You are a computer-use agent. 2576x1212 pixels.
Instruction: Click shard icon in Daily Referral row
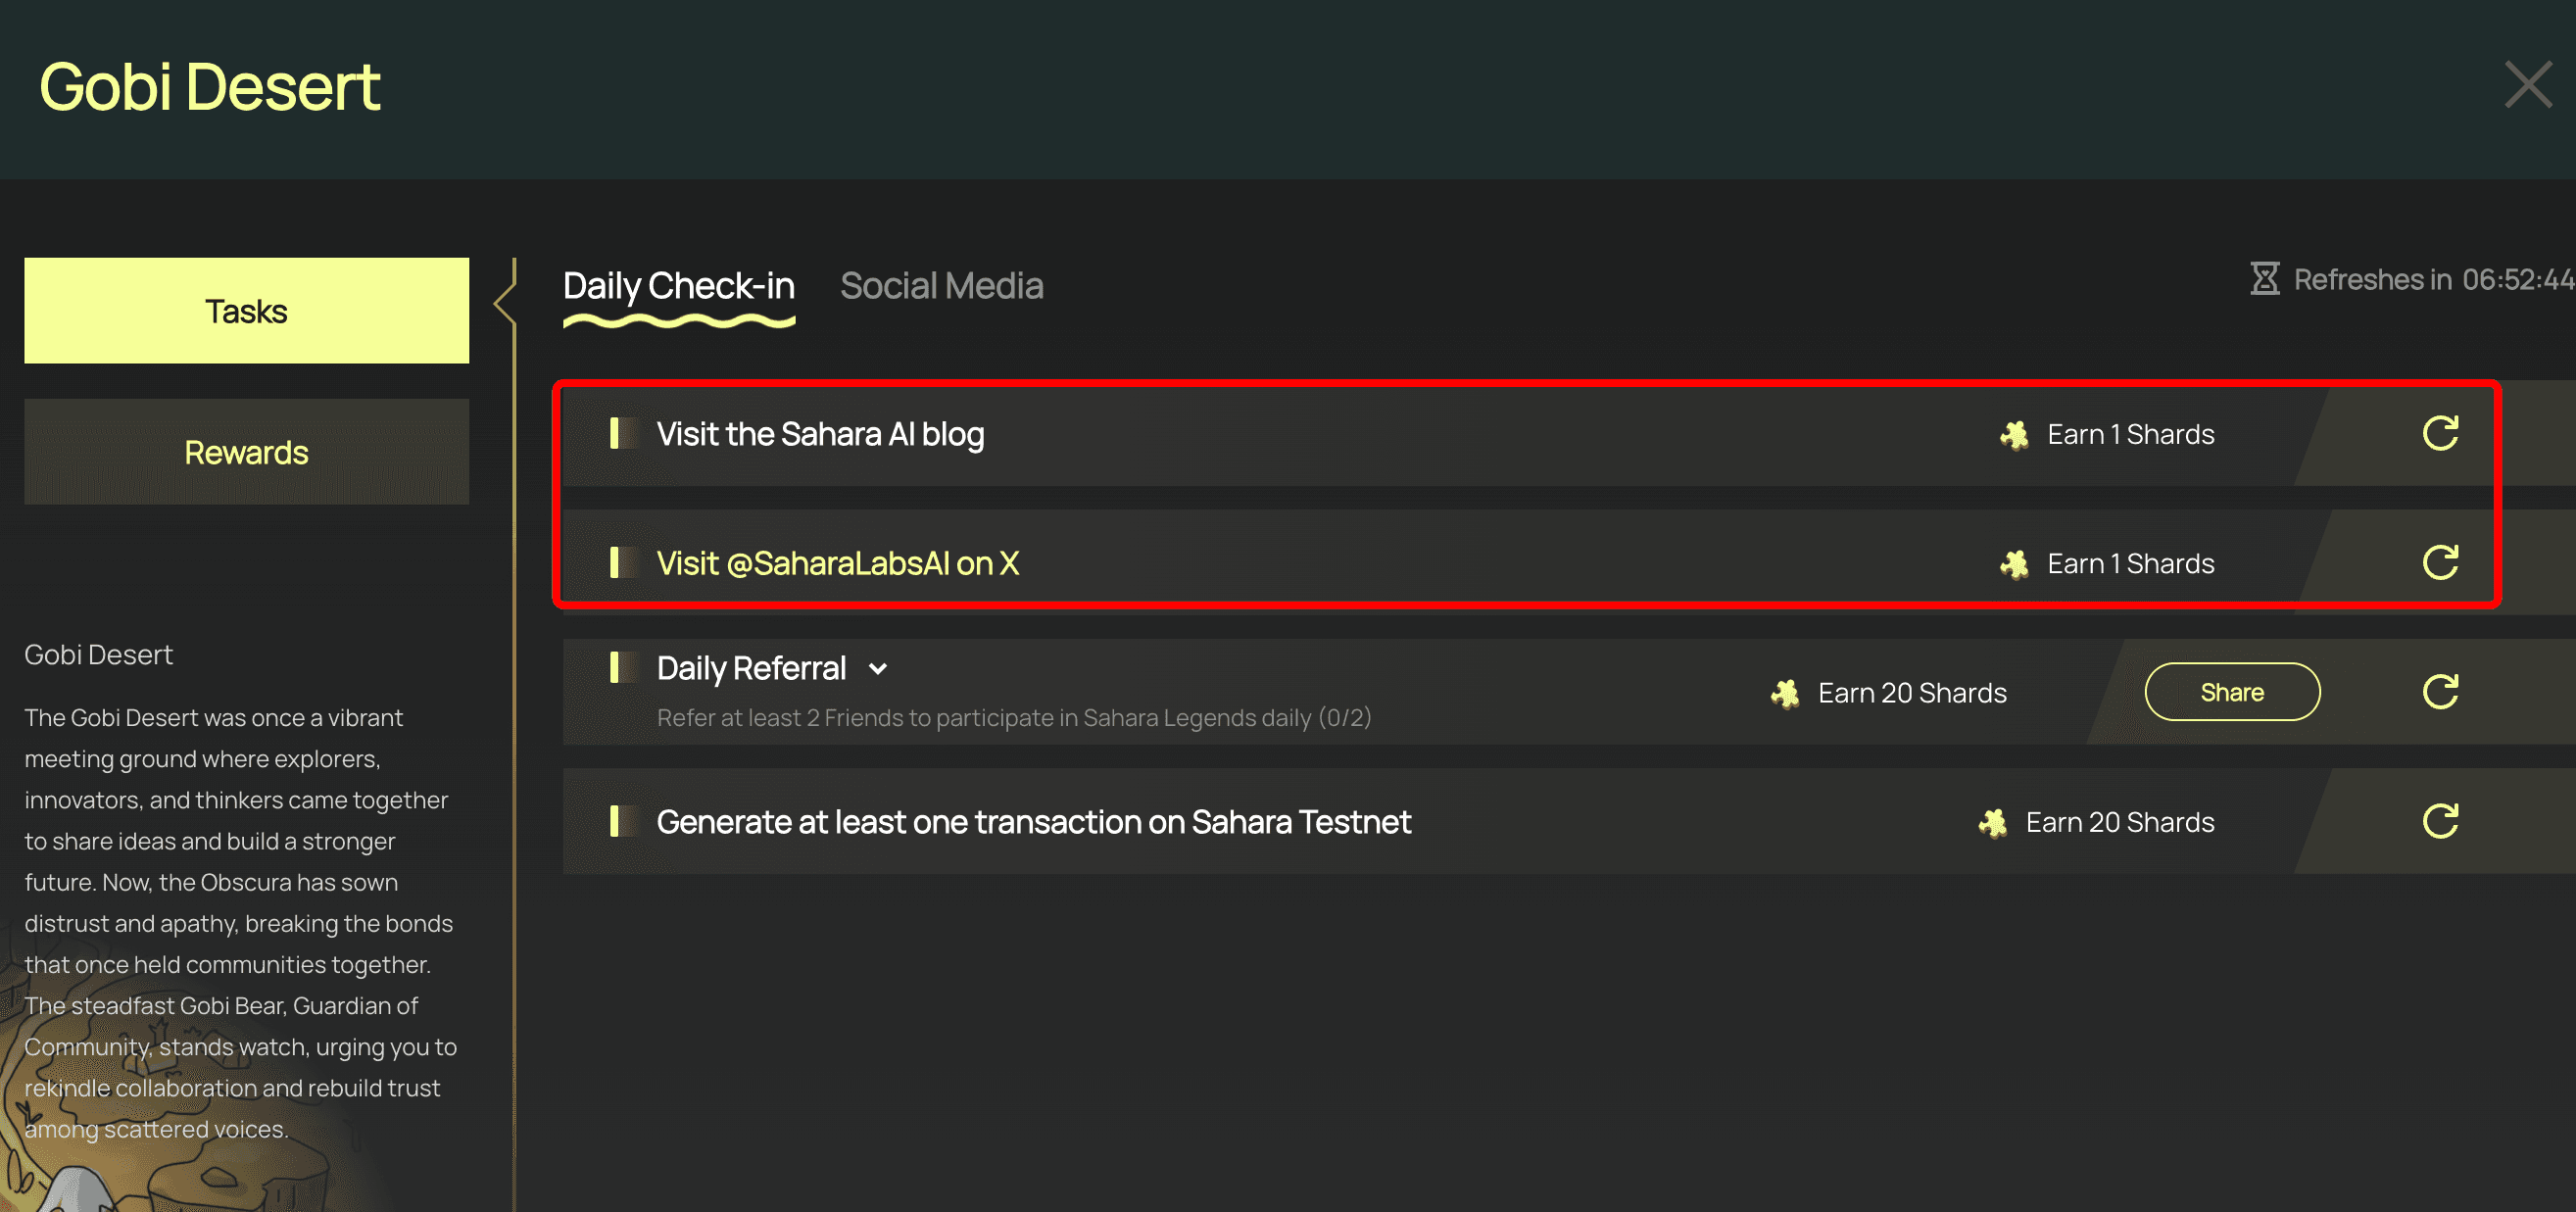click(1785, 693)
